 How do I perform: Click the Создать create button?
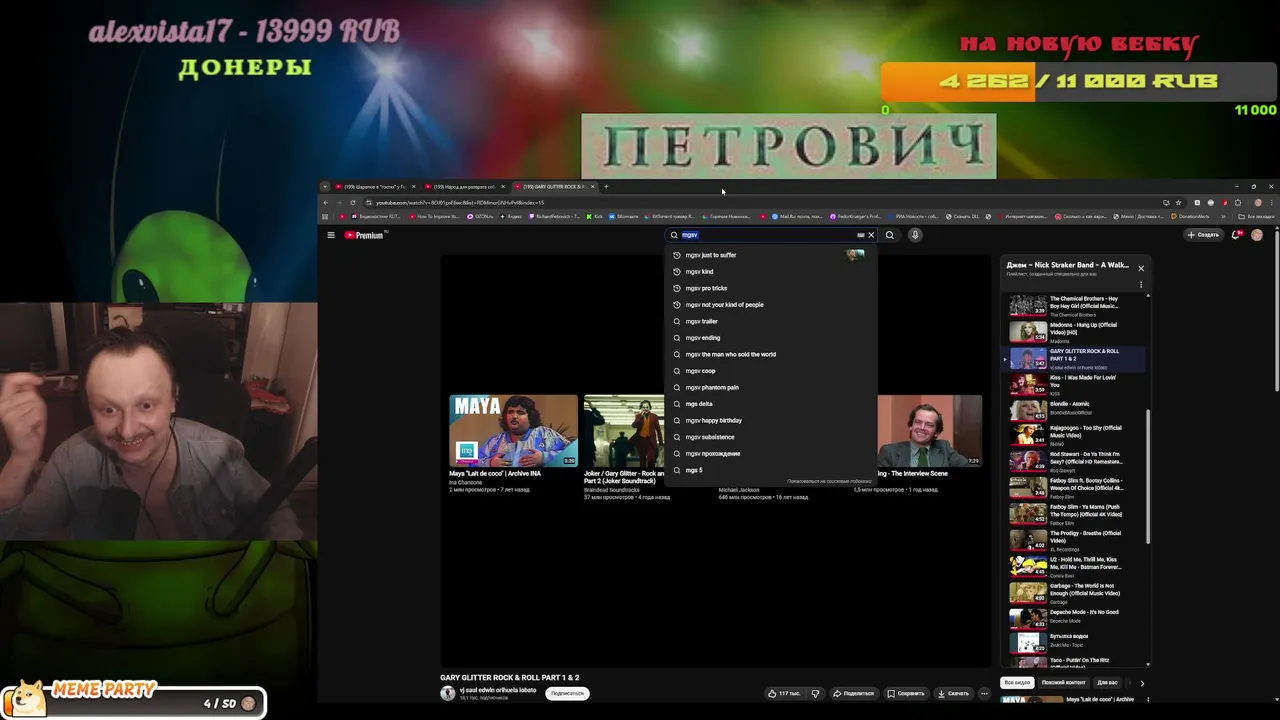coord(1203,235)
